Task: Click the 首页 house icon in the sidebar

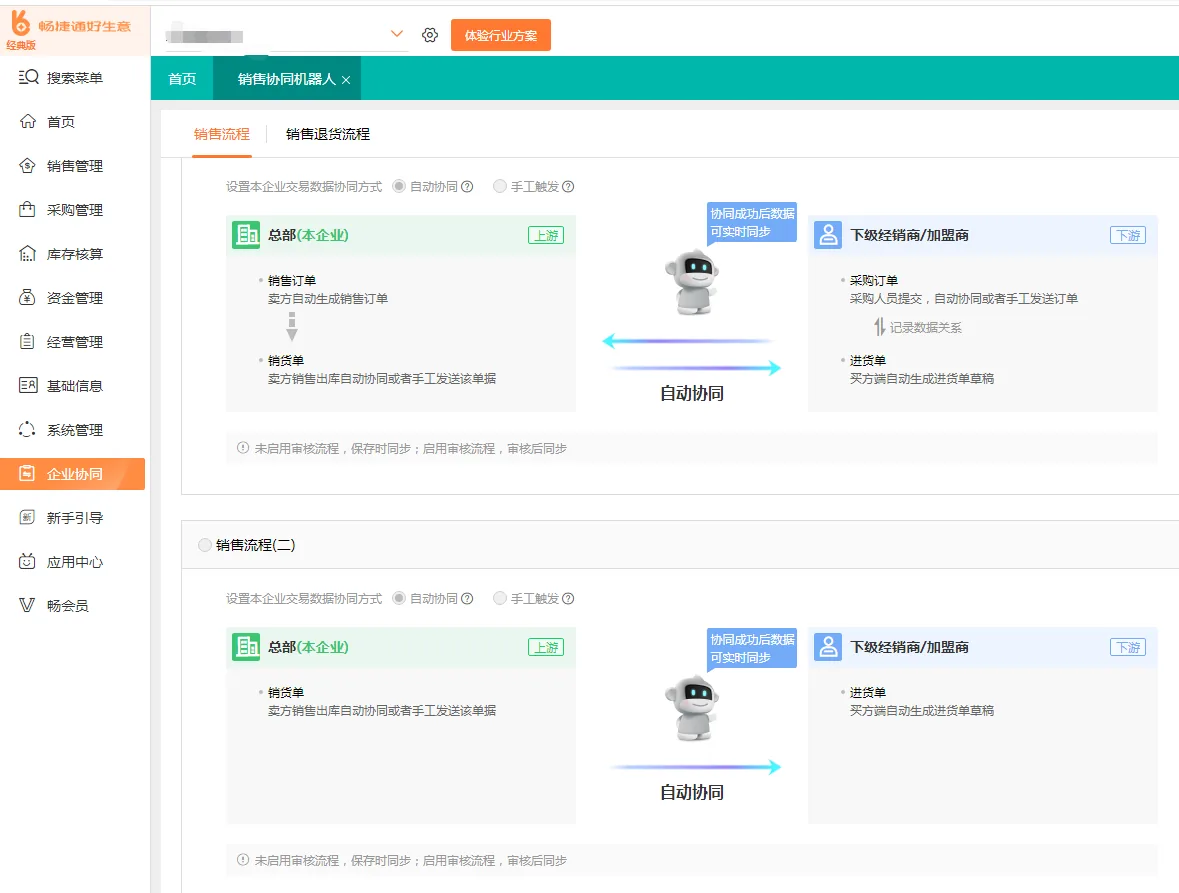Action: (x=28, y=122)
